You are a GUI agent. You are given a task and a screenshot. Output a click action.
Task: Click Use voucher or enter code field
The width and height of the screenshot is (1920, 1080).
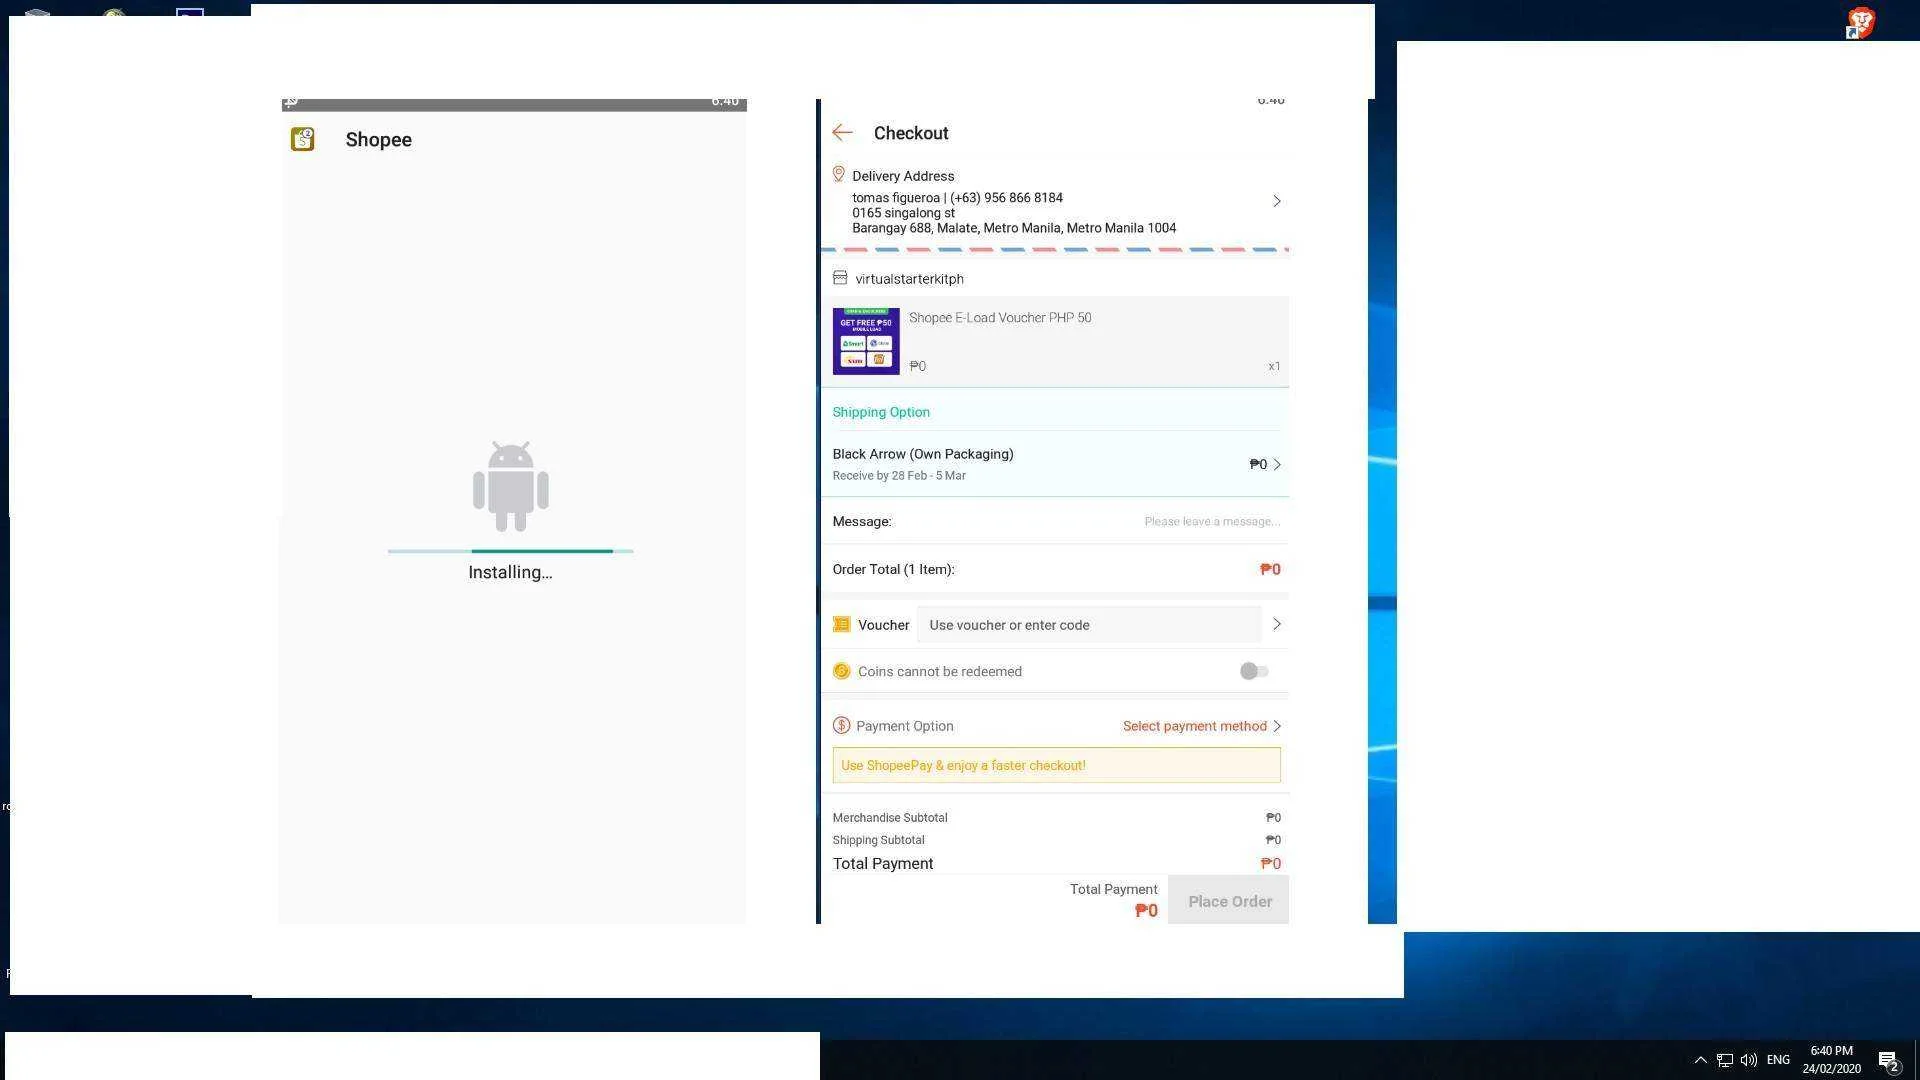pos(1089,625)
